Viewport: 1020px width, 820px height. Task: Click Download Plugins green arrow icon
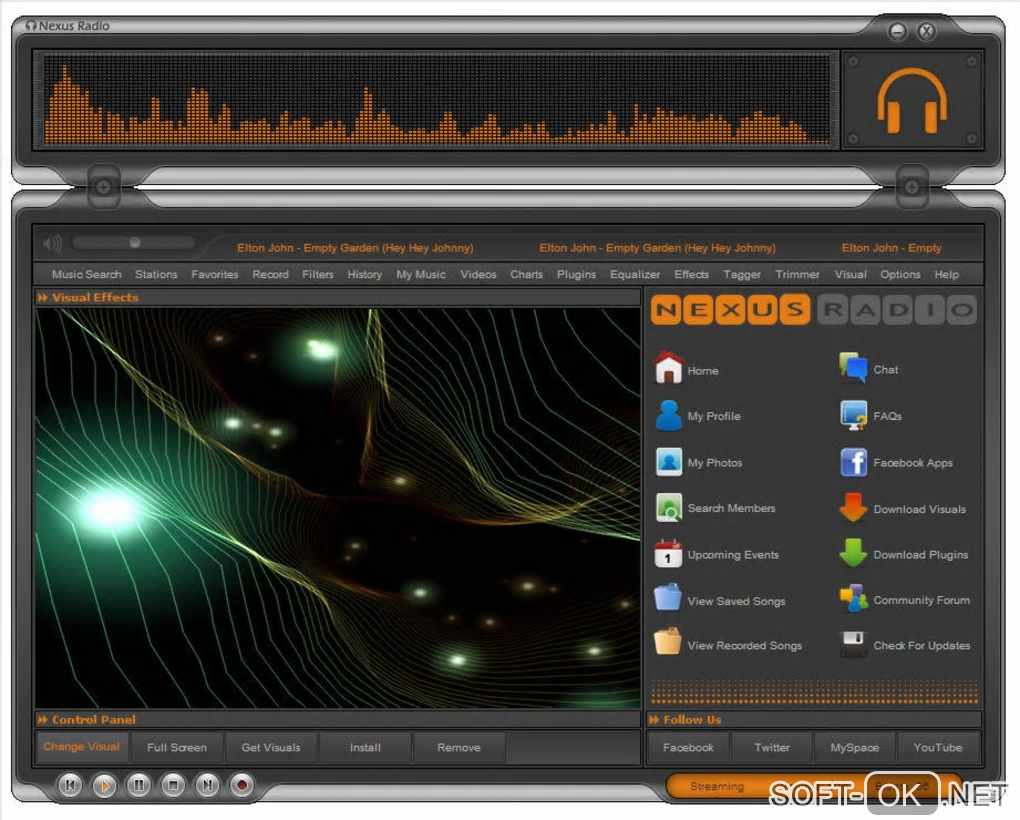point(853,553)
